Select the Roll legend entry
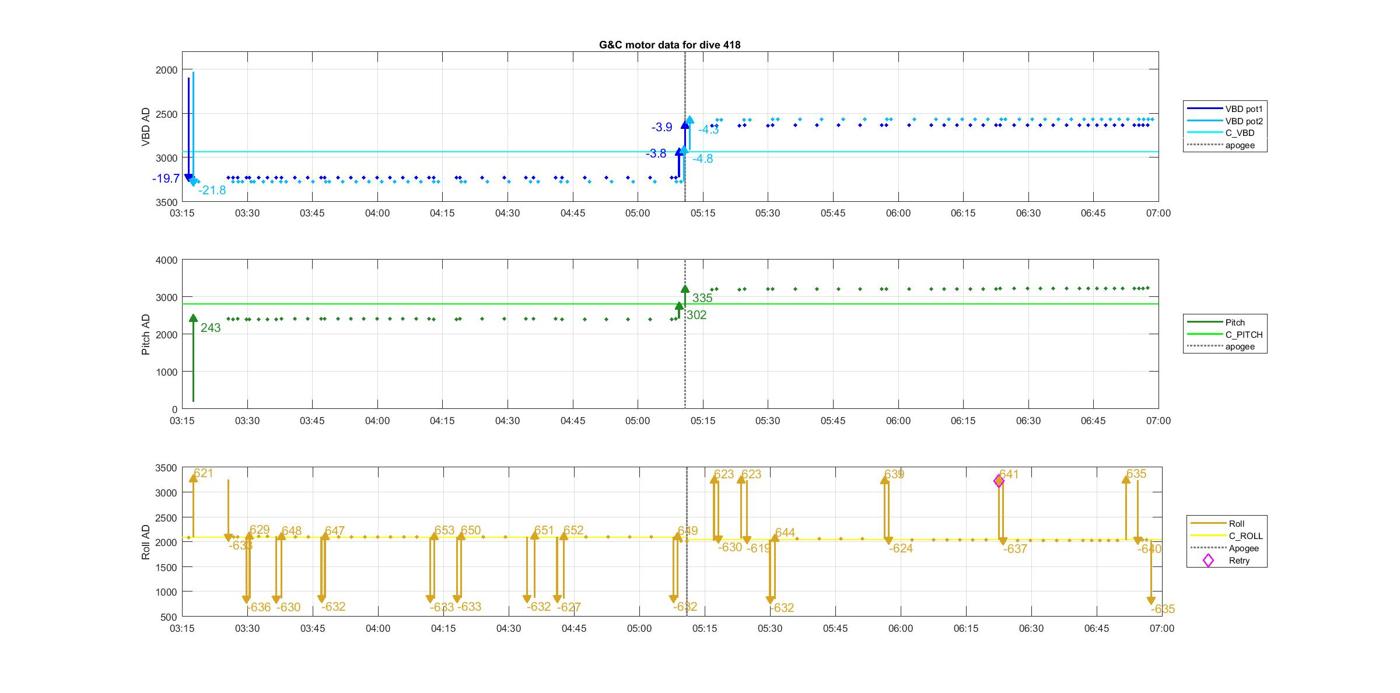The height and width of the screenshot is (693, 1400). pos(1218,523)
